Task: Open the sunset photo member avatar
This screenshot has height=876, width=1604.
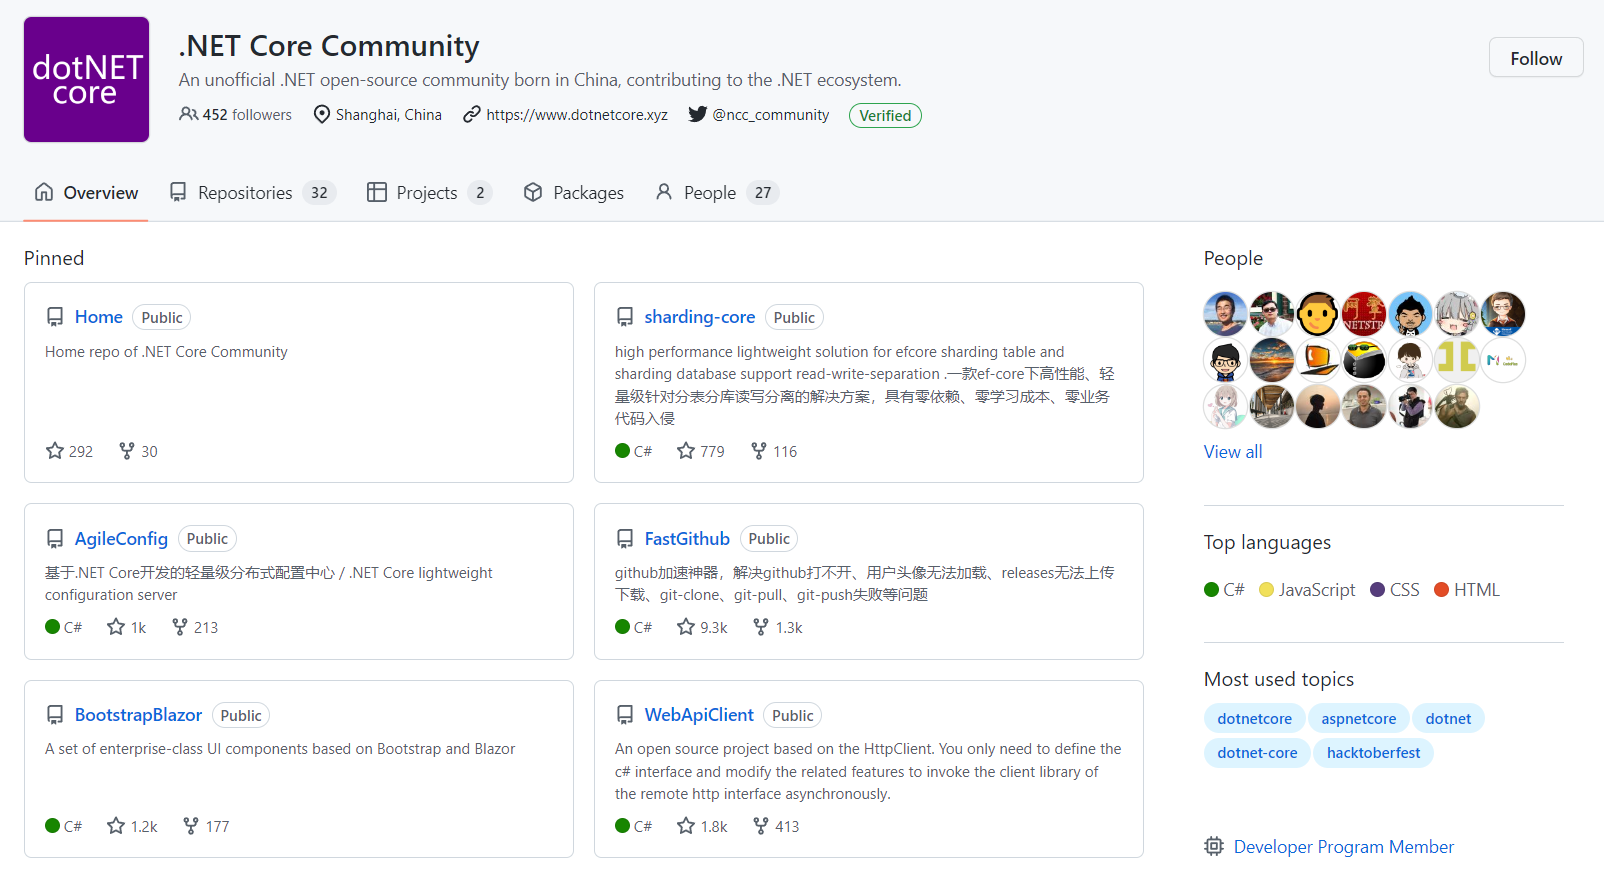Action: tap(1272, 360)
